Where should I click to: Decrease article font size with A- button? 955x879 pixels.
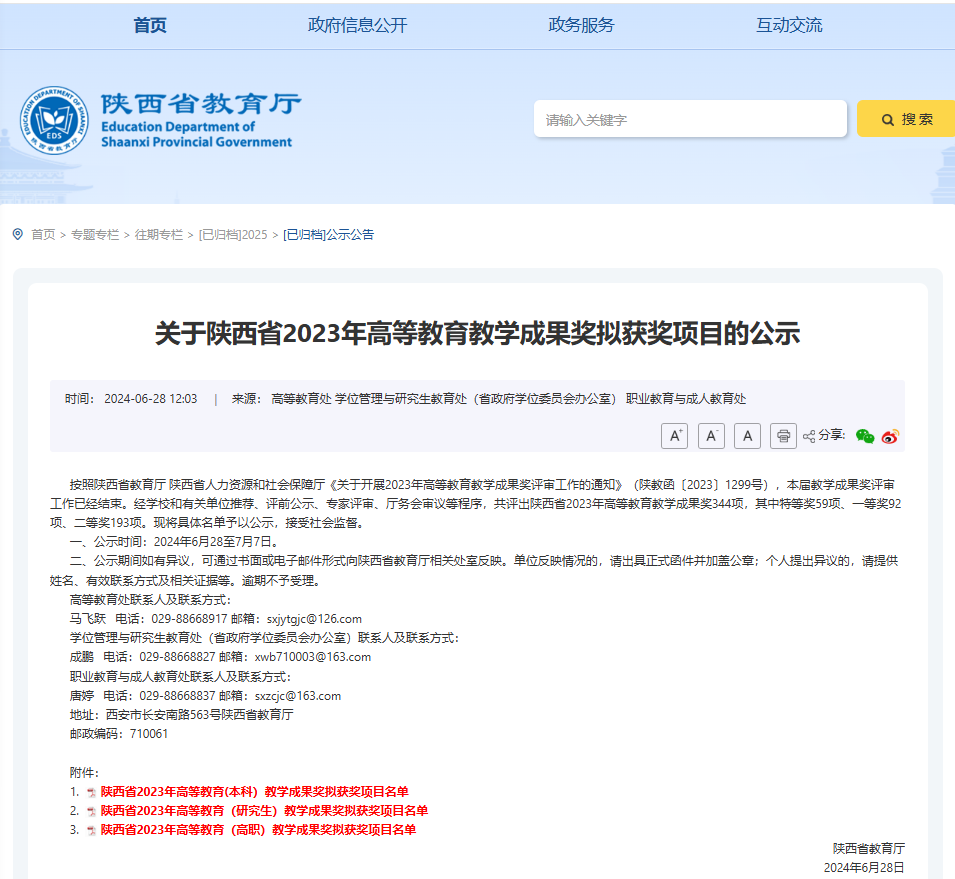(711, 436)
